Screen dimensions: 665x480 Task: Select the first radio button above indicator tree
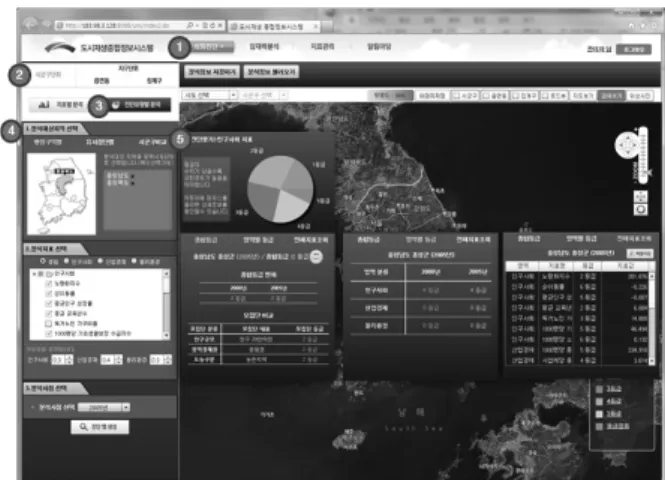click(43, 261)
